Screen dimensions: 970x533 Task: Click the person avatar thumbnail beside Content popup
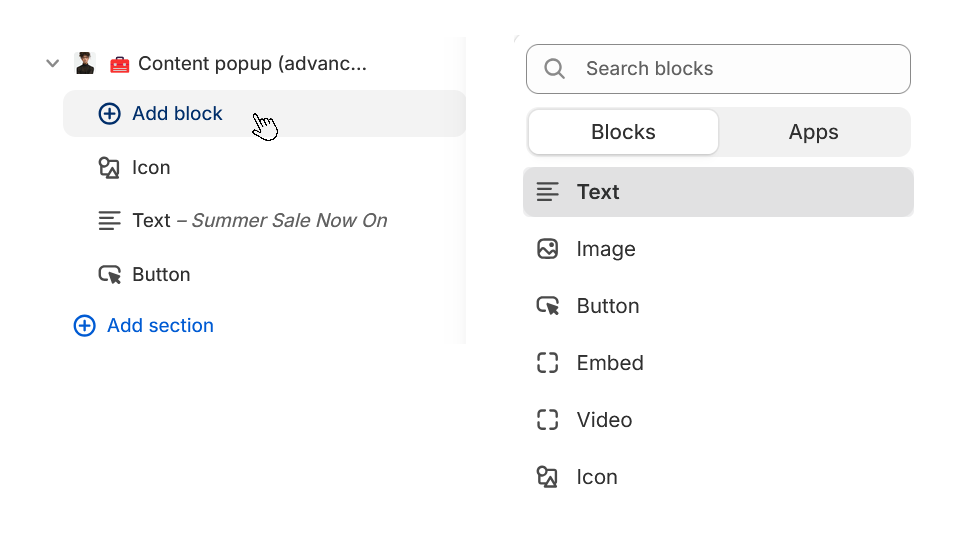pyautogui.click(x=85, y=63)
